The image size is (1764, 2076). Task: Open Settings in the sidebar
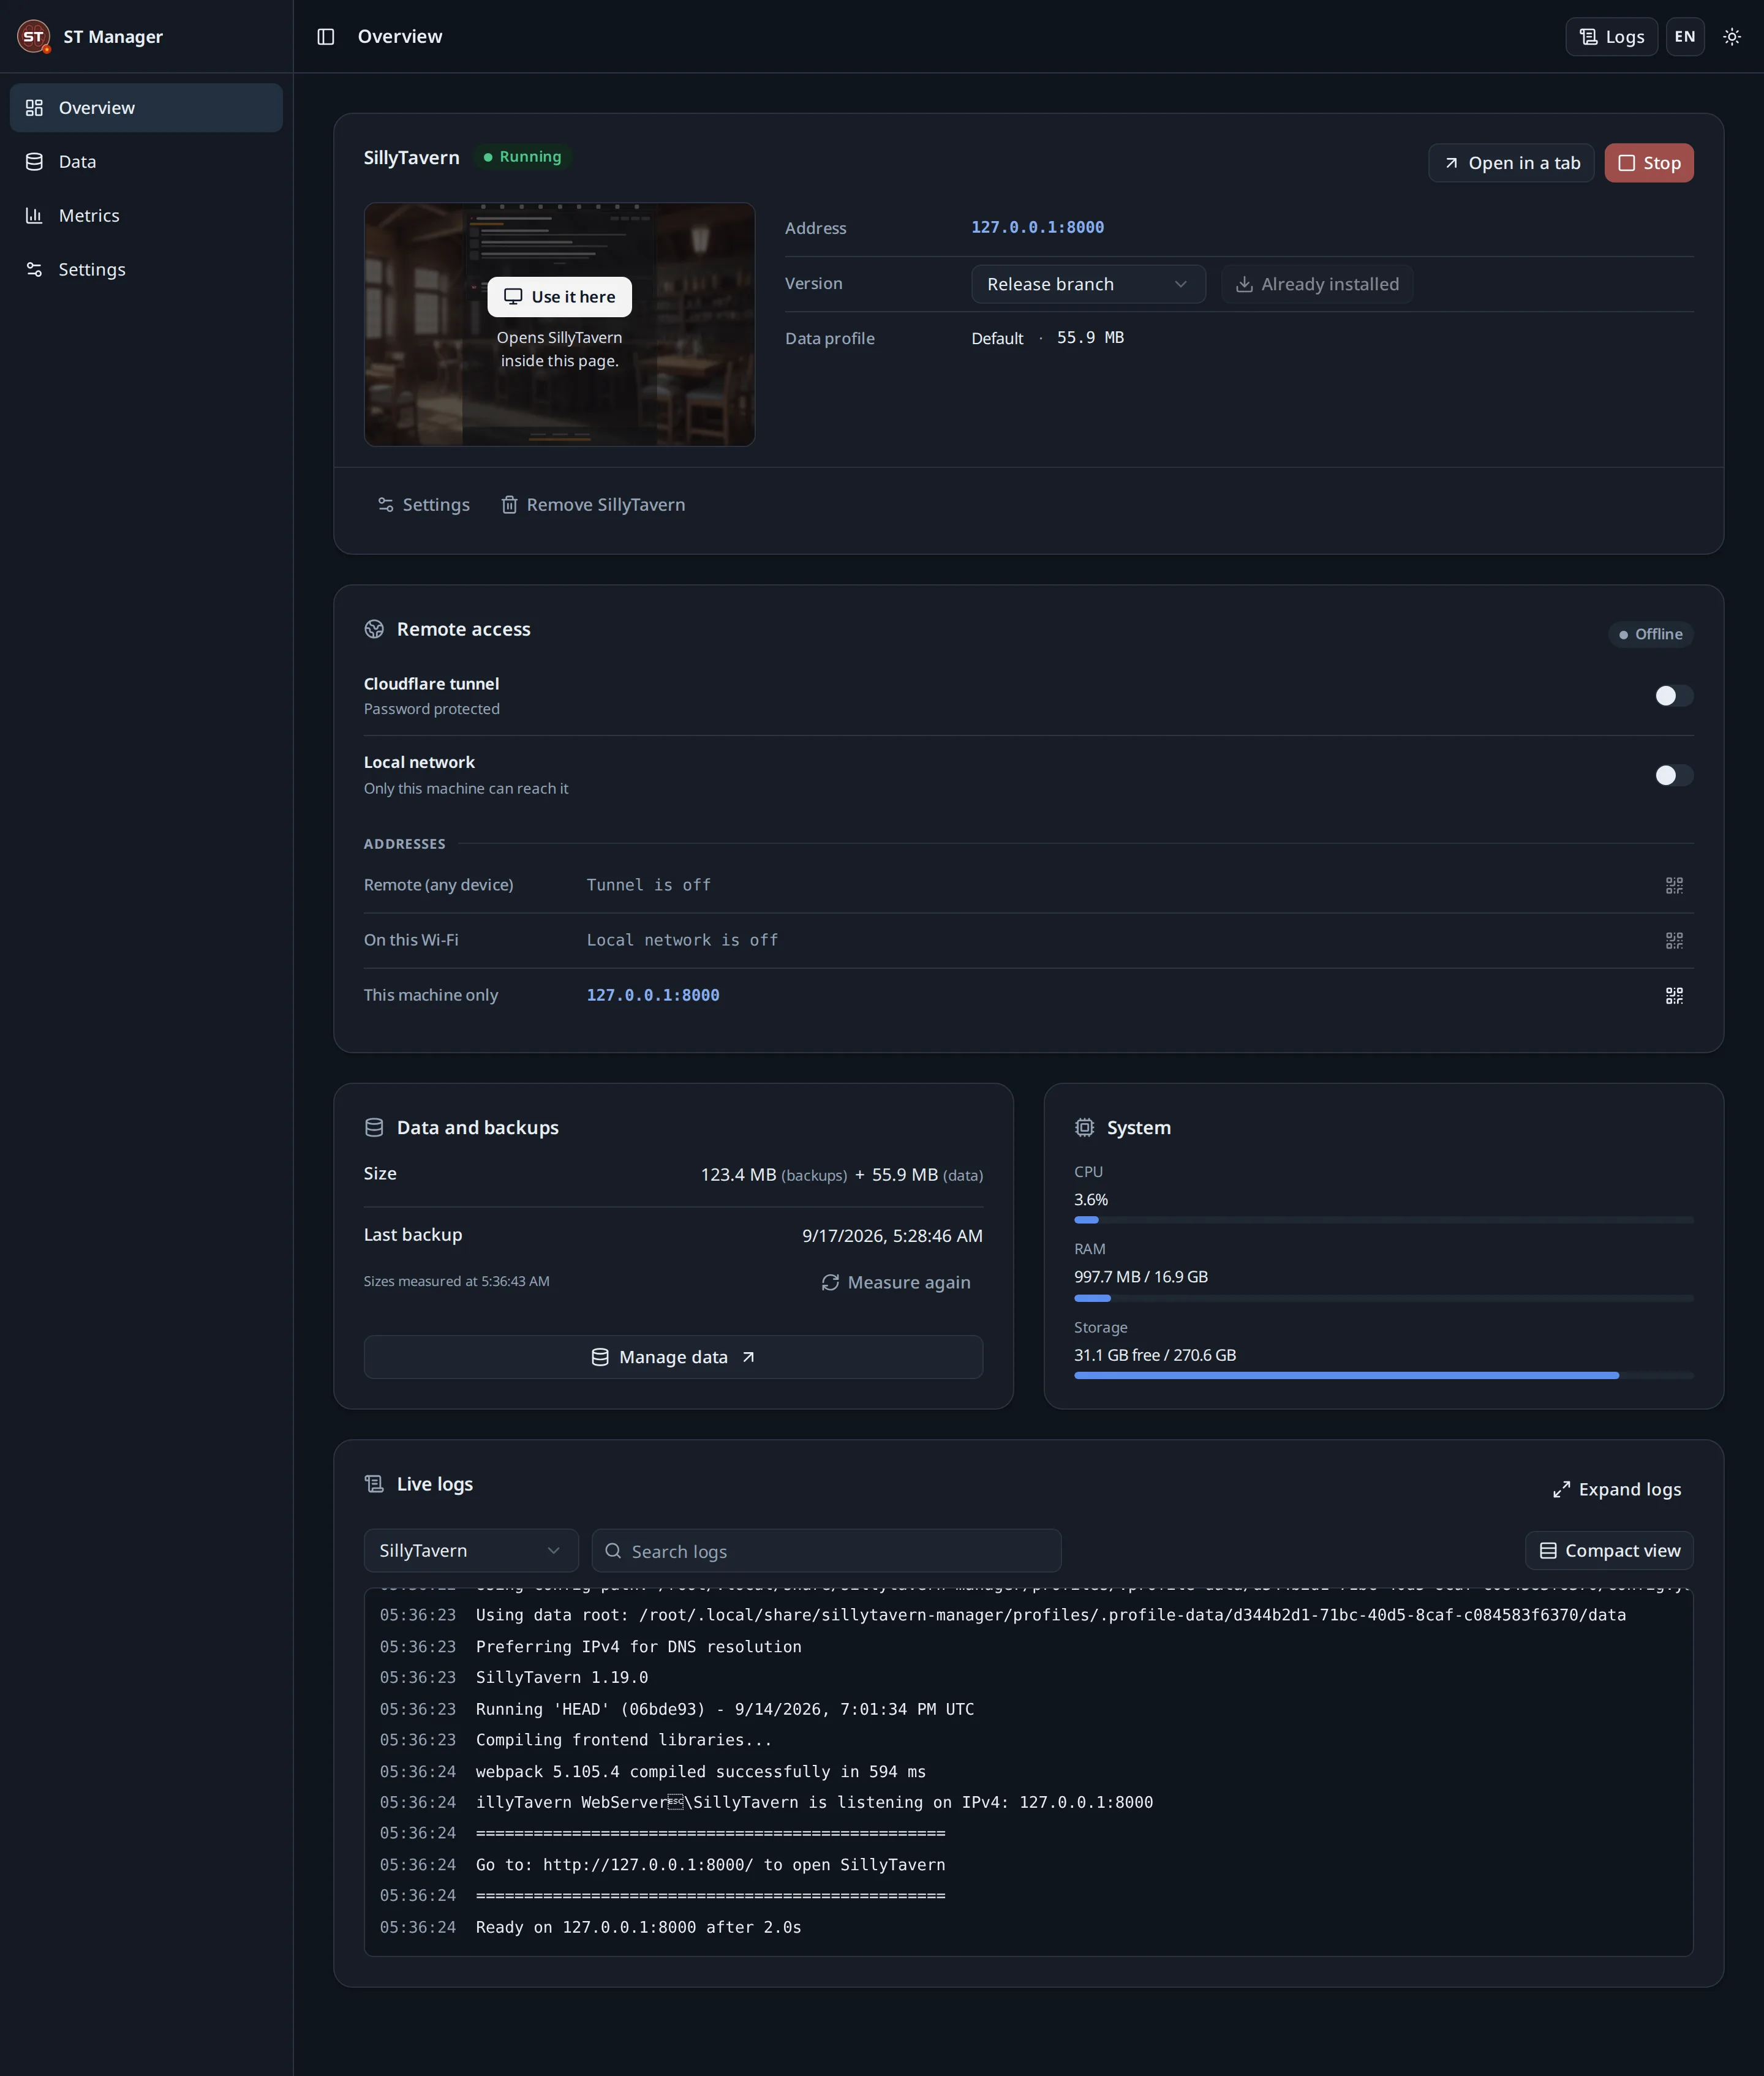coord(146,270)
